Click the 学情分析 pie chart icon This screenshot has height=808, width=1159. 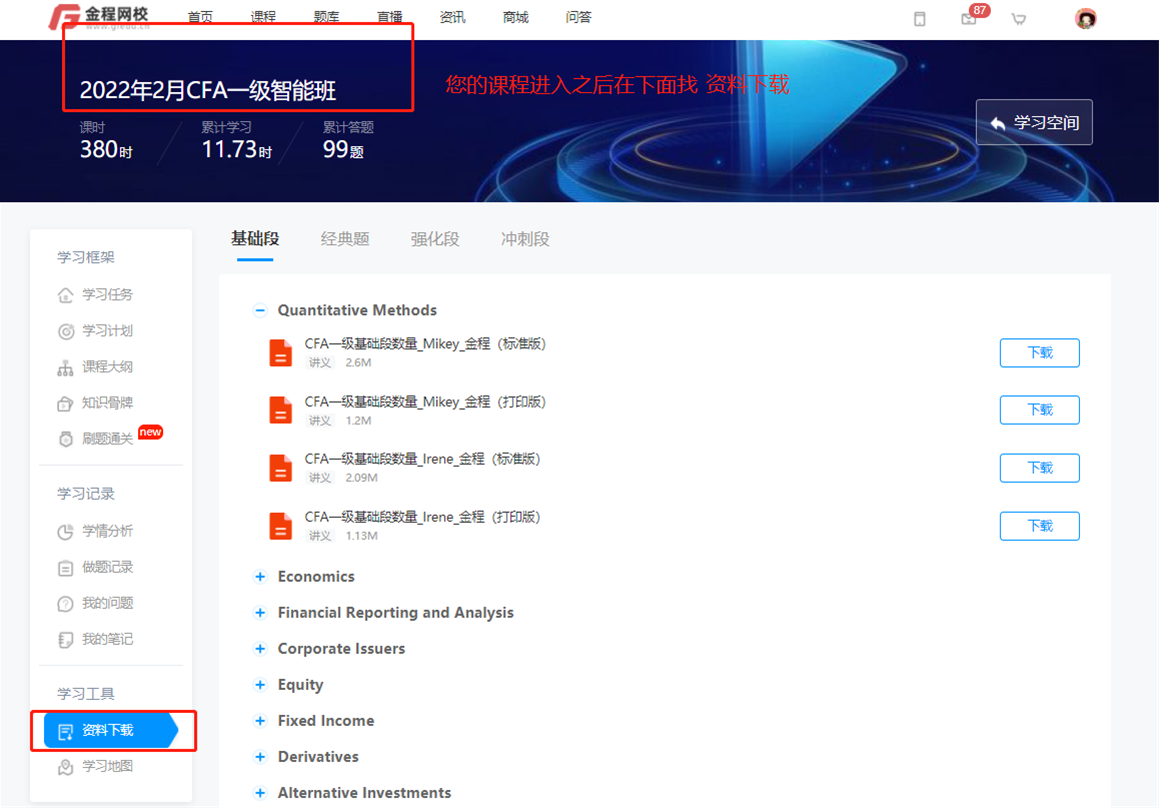click(66, 532)
